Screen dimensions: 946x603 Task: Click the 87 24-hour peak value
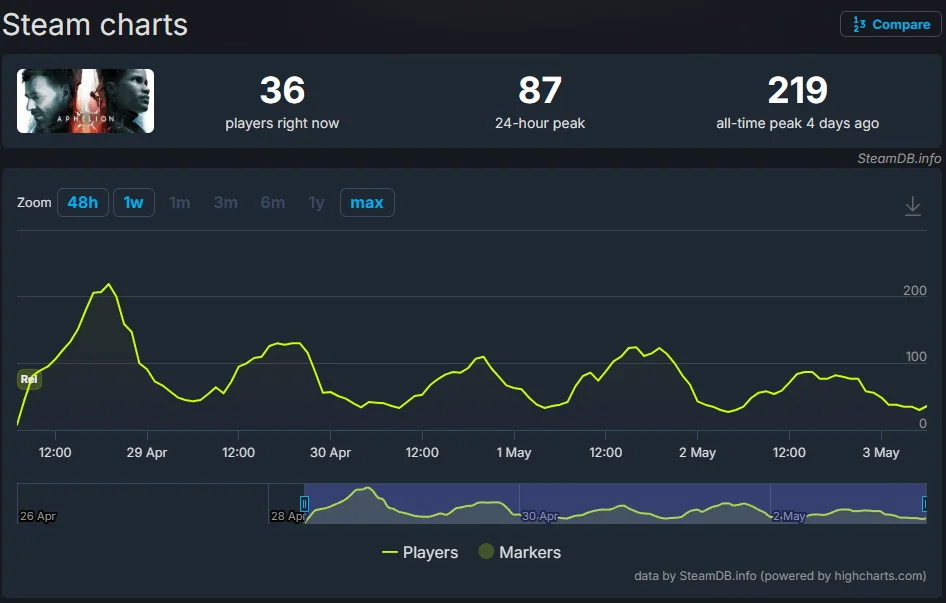(x=540, y=91)
